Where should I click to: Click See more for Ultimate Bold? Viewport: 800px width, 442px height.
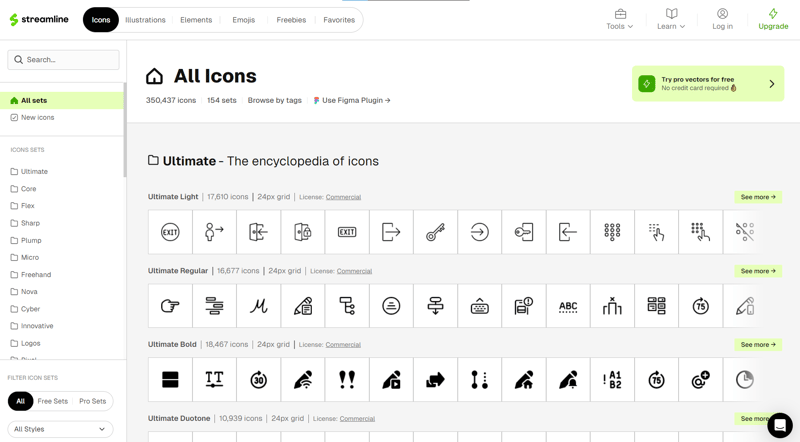(x=758, y=345)
